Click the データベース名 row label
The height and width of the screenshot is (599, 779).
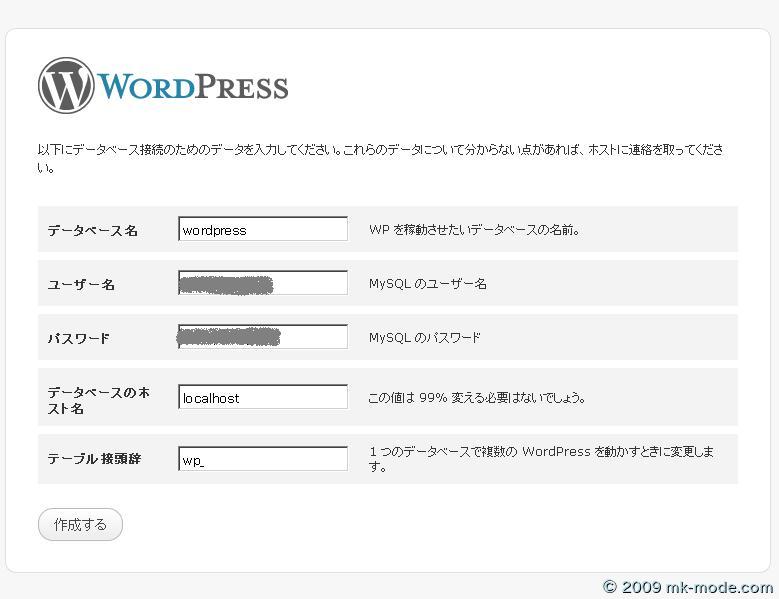pos(92,231)
